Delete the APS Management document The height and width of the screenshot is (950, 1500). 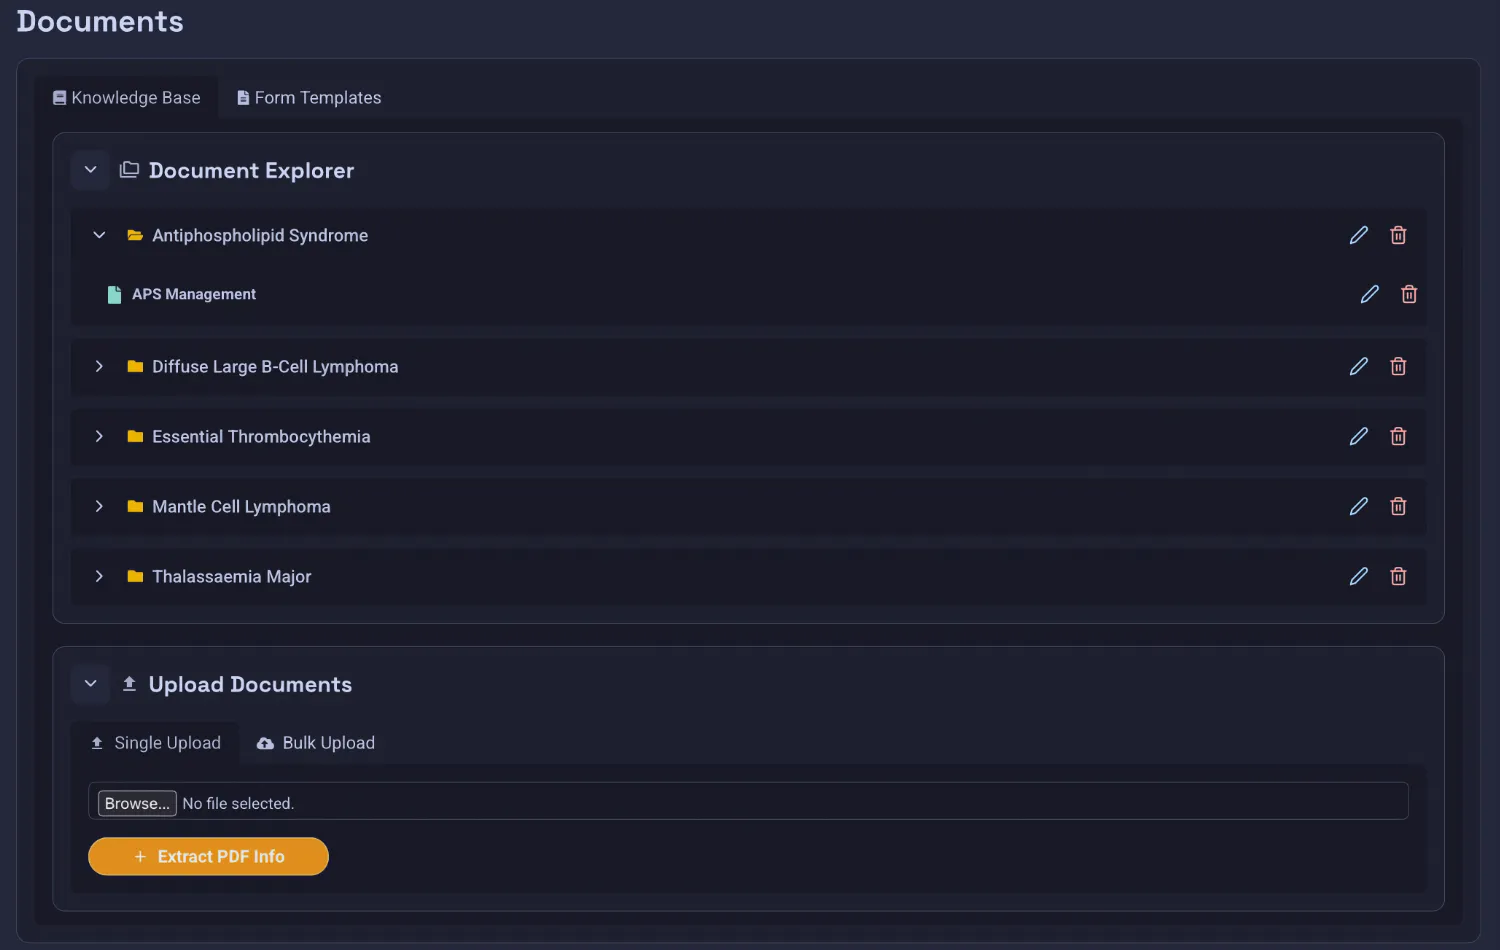pos(1409,294)
